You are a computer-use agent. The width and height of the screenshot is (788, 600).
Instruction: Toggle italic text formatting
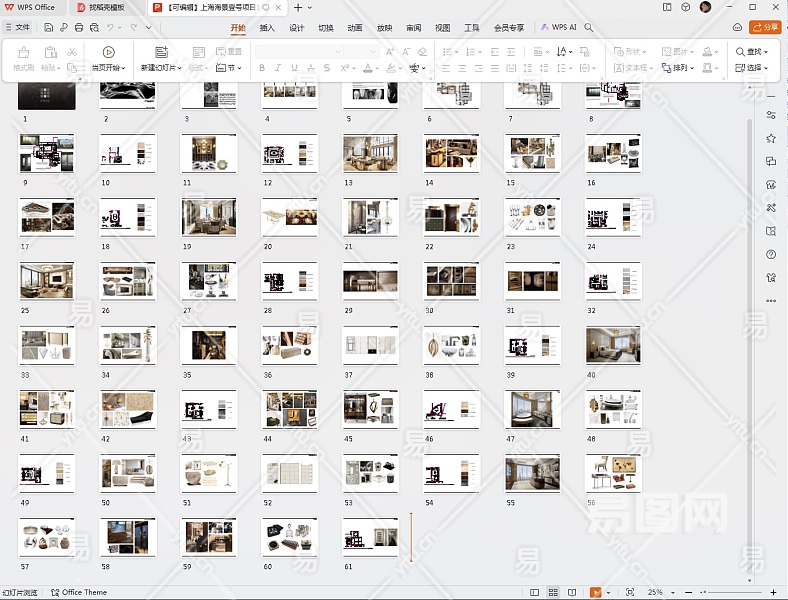pos(279,68)
